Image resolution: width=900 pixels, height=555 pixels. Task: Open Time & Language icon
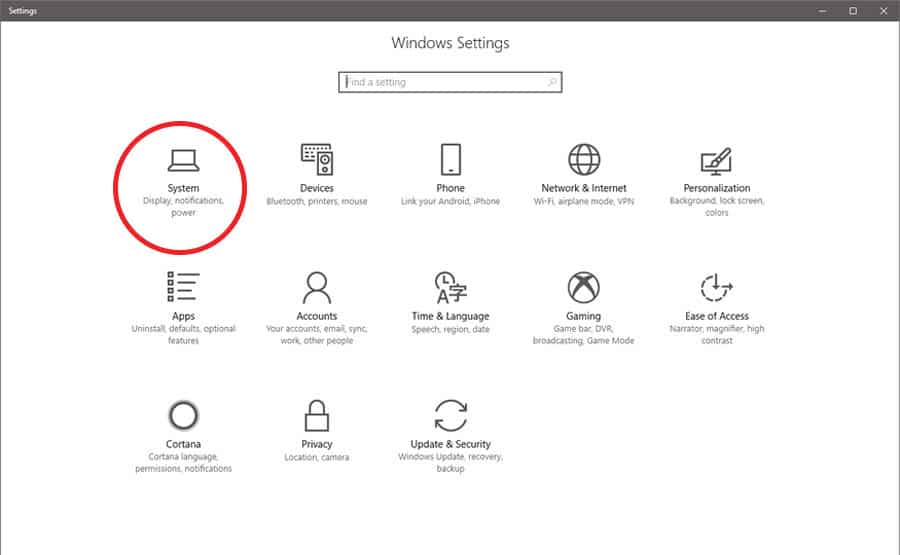pyautogui.click(x=450, y=288)
